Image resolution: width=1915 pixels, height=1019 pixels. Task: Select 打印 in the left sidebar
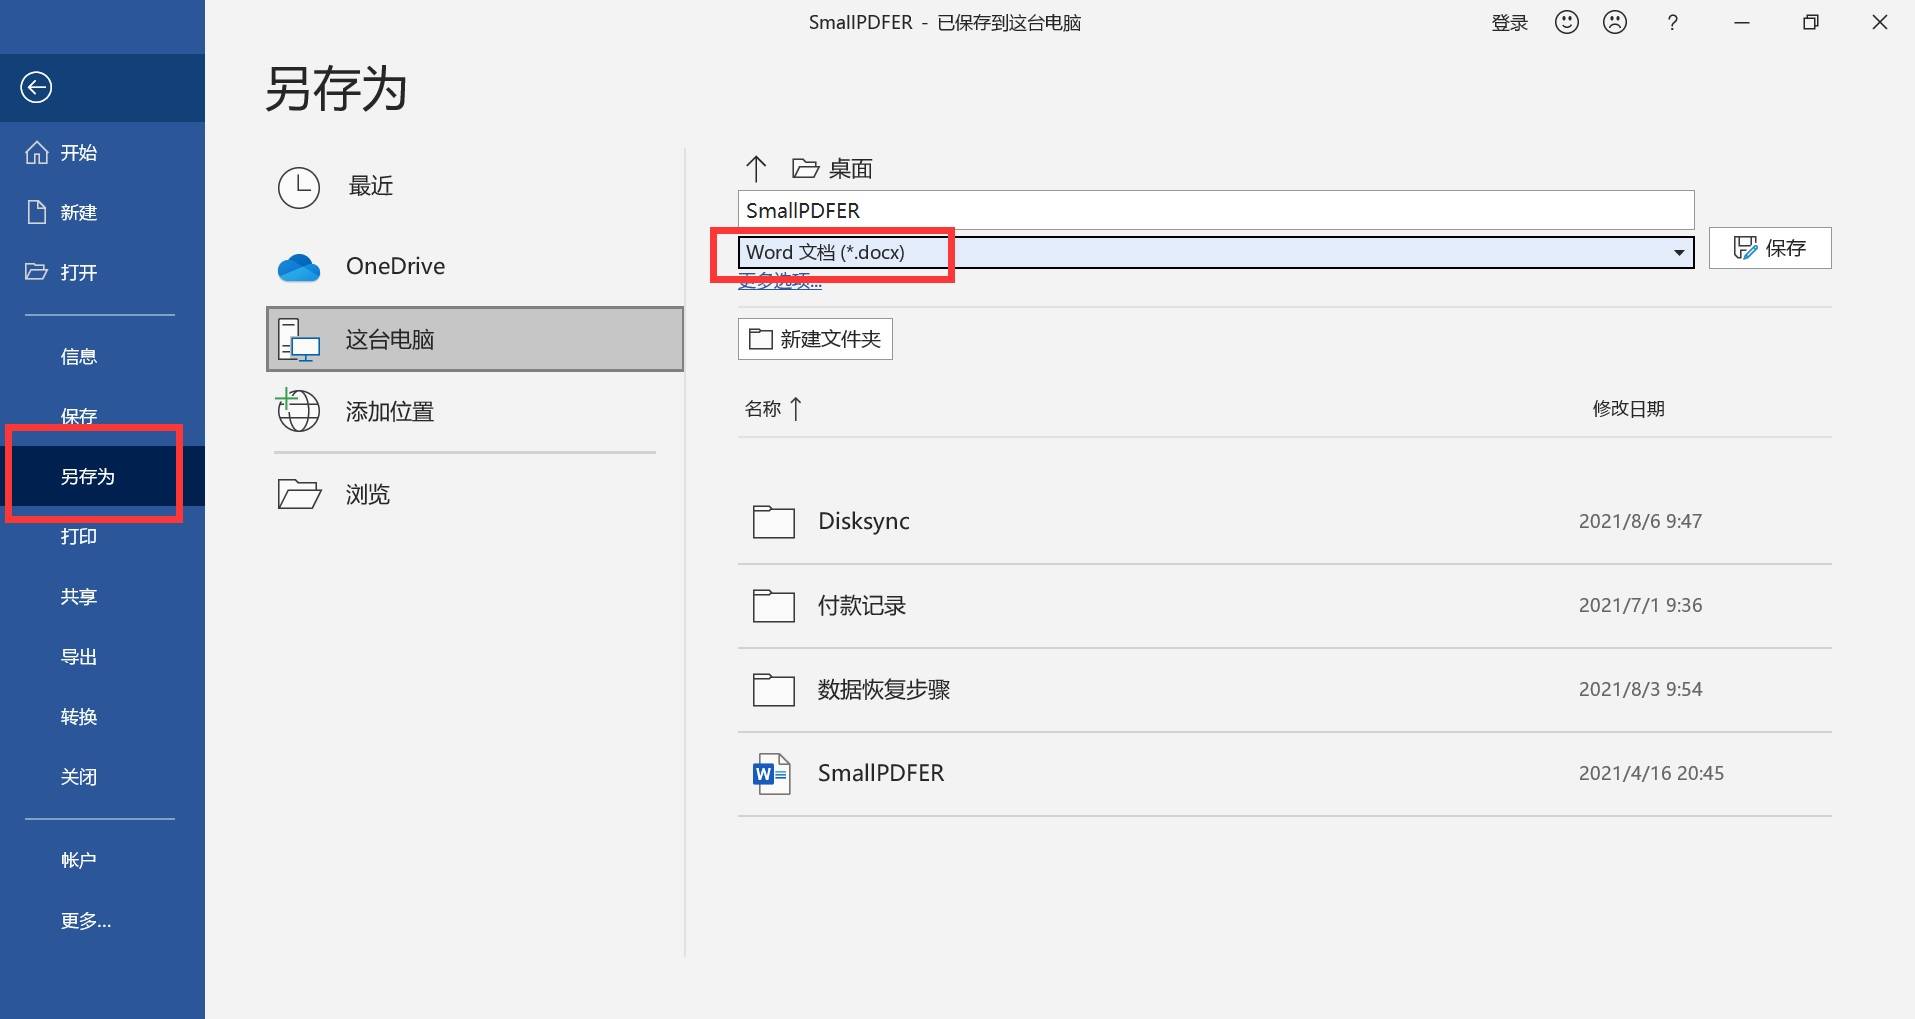tap(79, 537)
